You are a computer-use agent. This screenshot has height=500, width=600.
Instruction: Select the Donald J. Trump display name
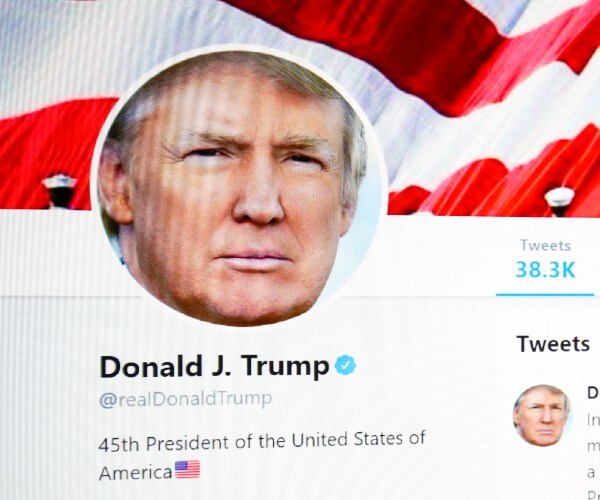pyautogui.click(x=214, y=366)
